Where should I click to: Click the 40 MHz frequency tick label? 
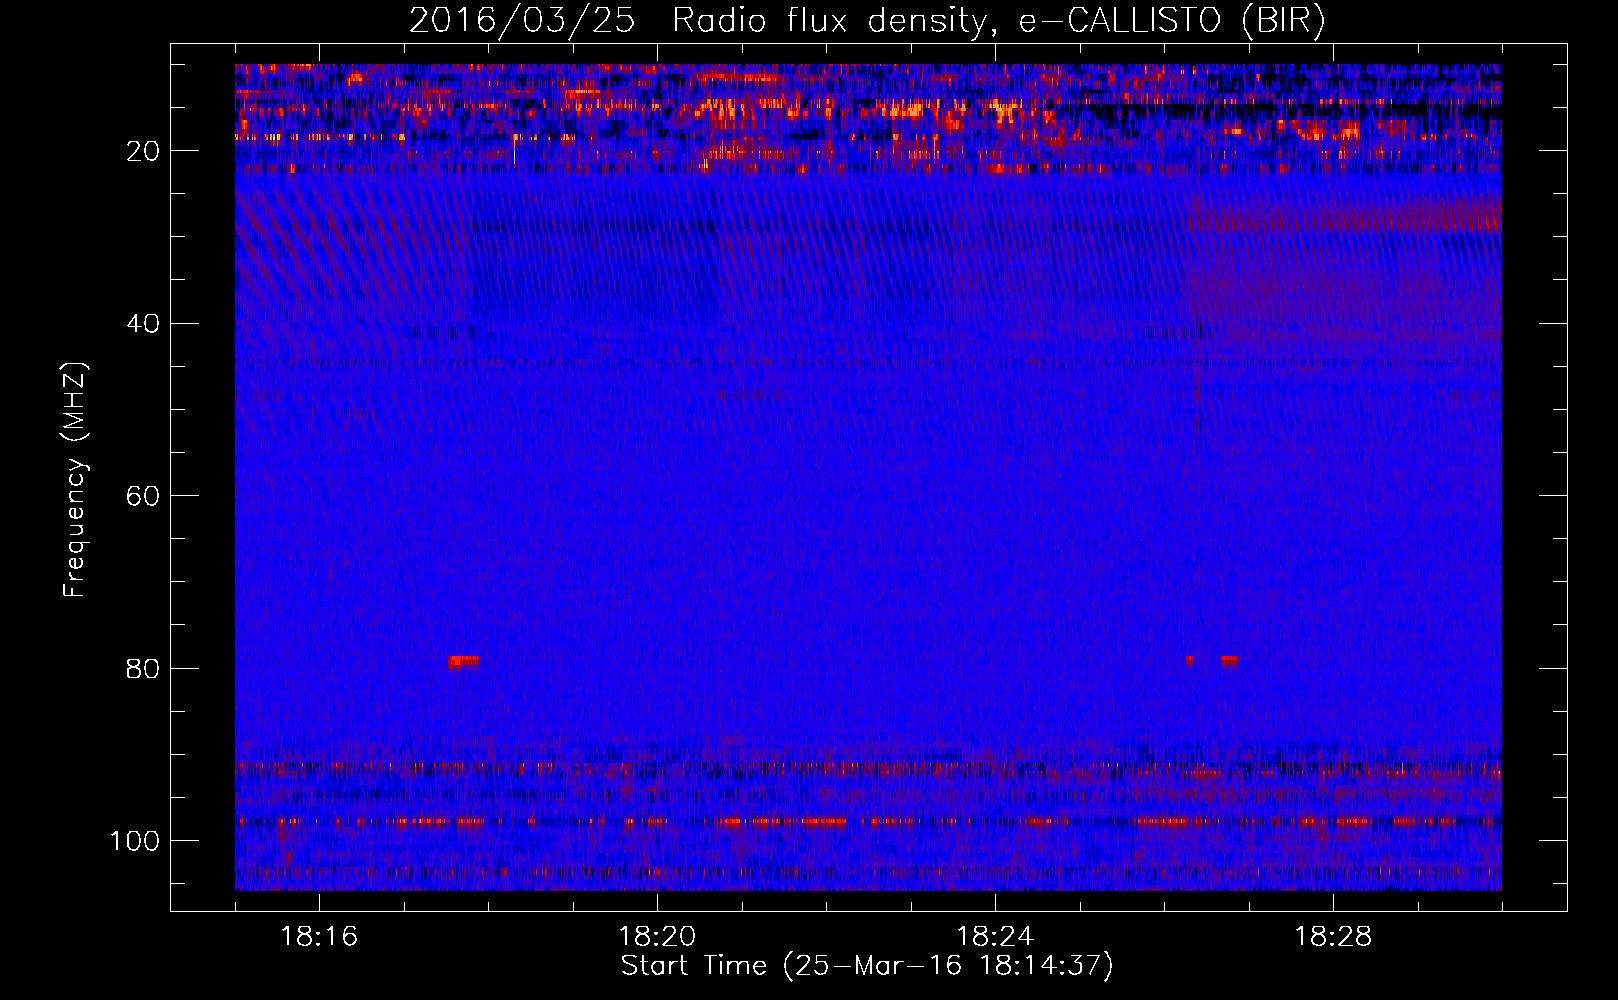pos(144,324)
